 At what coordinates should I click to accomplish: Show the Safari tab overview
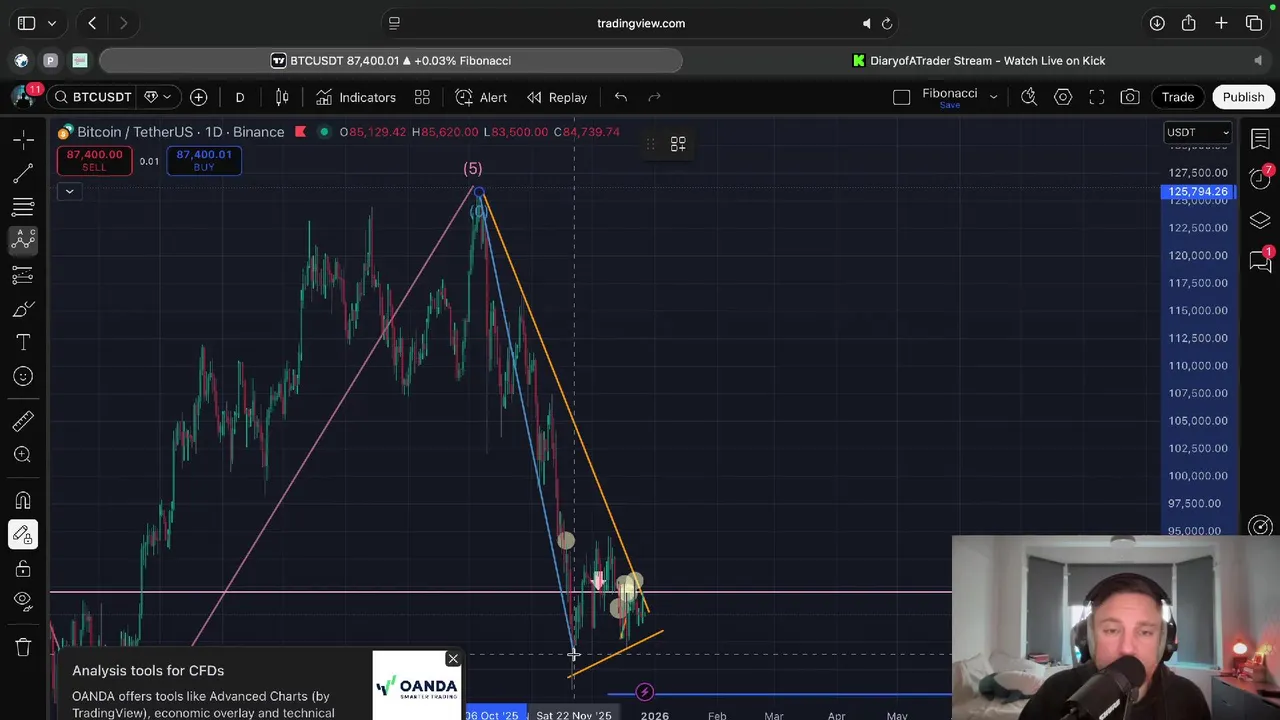click(x=1254, y=23)
